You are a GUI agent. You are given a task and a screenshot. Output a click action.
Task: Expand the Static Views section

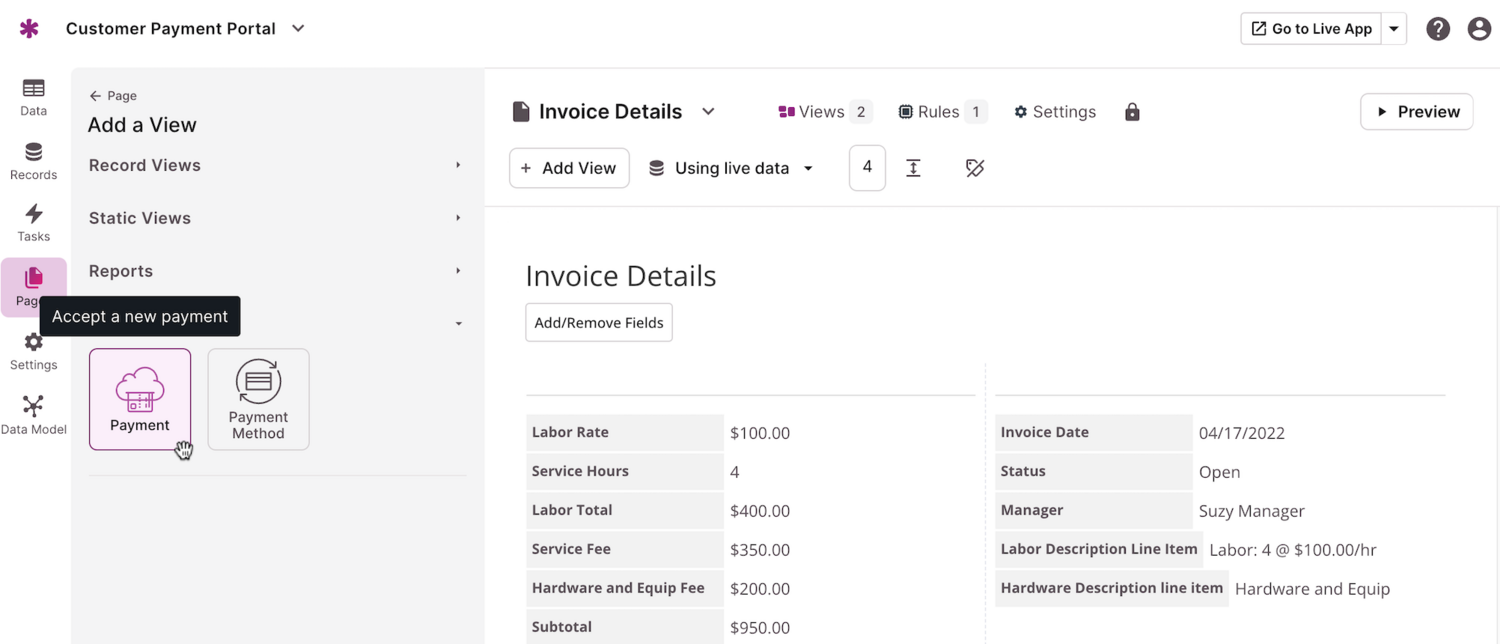click(273, 217)
